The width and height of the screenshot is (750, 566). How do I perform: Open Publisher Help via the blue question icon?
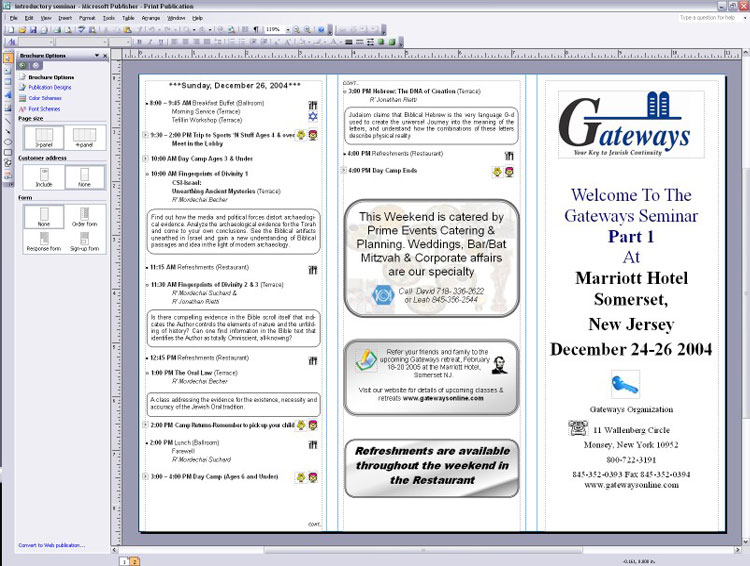click(x=321, y=30)
